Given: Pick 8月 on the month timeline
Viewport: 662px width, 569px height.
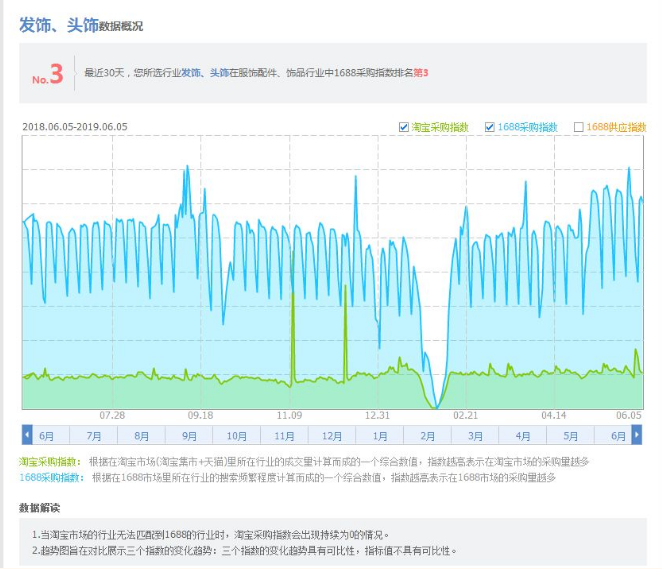Looking at the screenshot, I should (x=141, y=435).
